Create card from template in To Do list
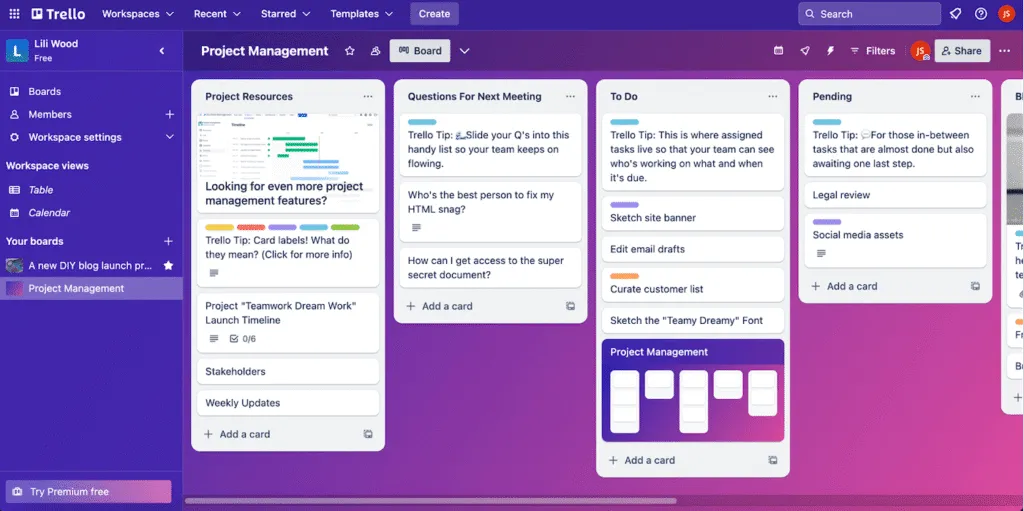The height and width of the screenshot is (511, 1024). 773,460
